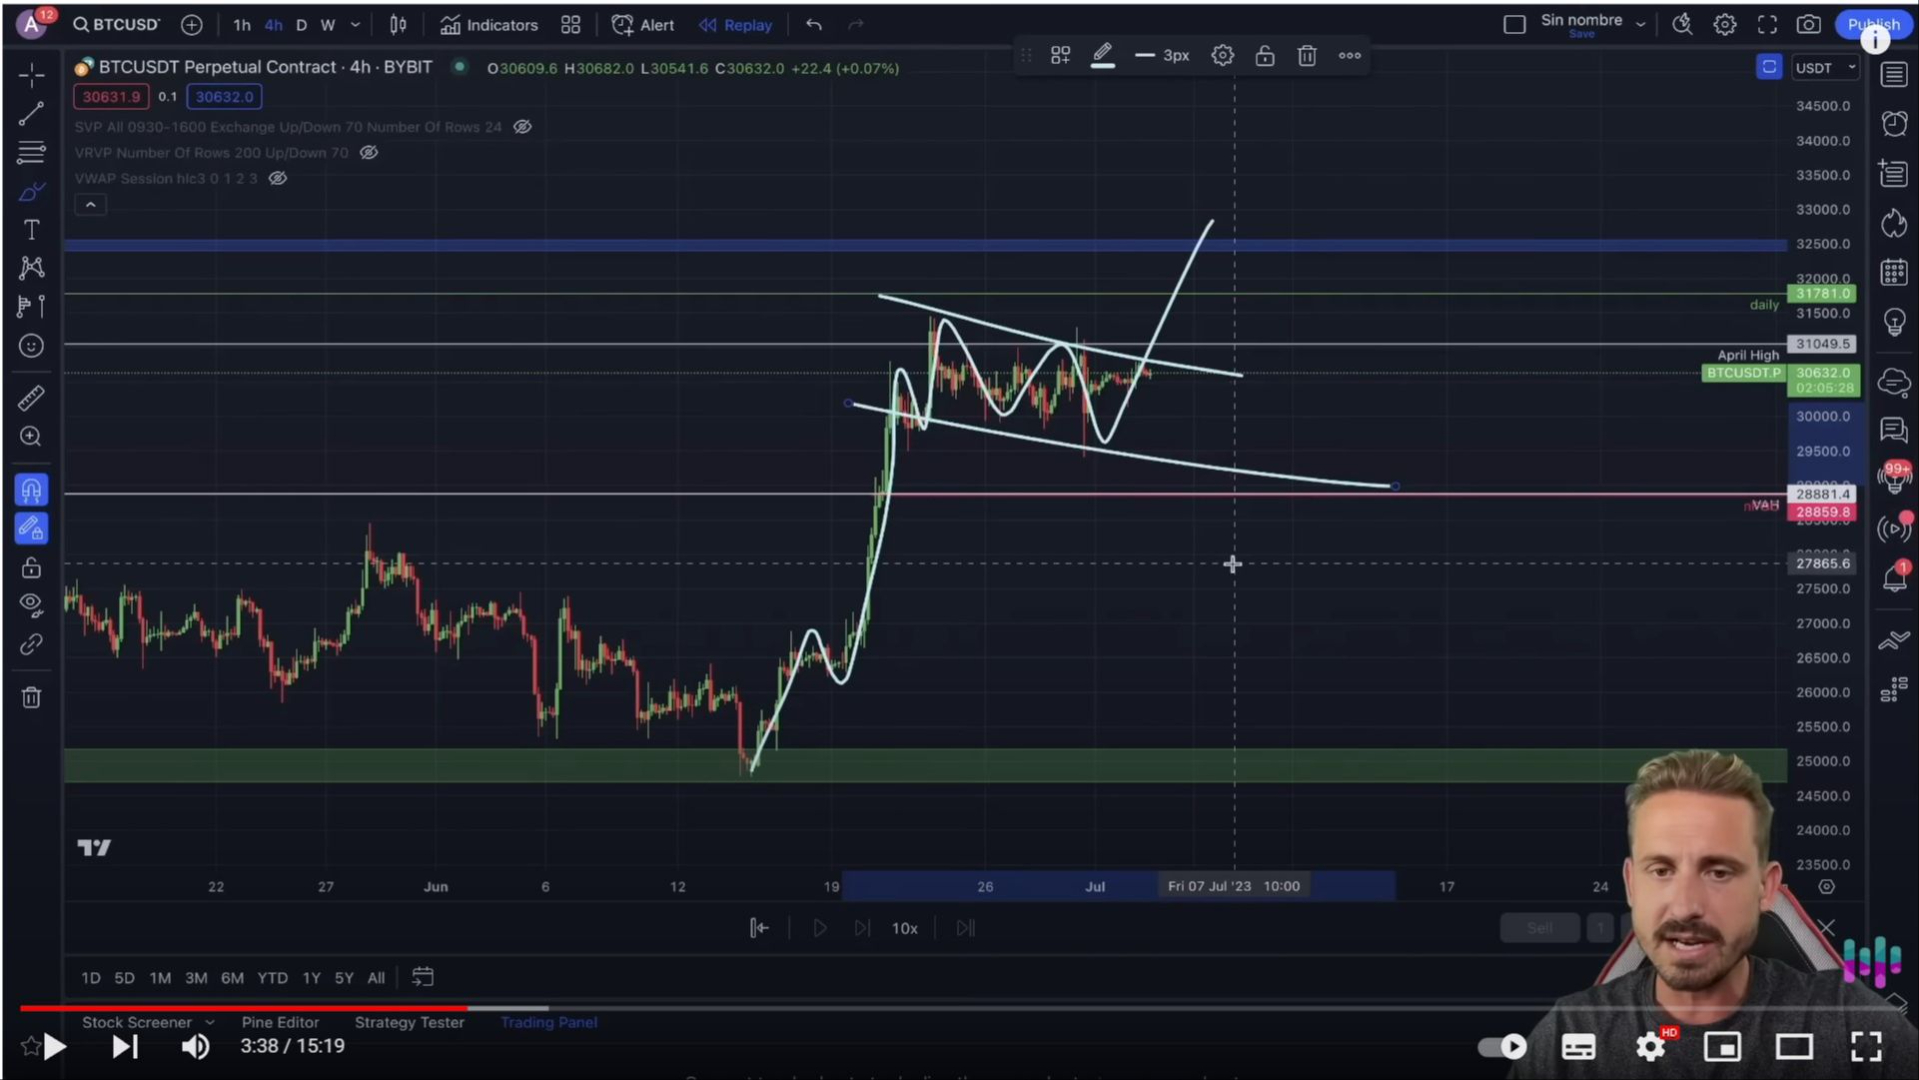Toggle magnet mode for drawings
The image size is (1919, 1080).
(x=31, y=490)
